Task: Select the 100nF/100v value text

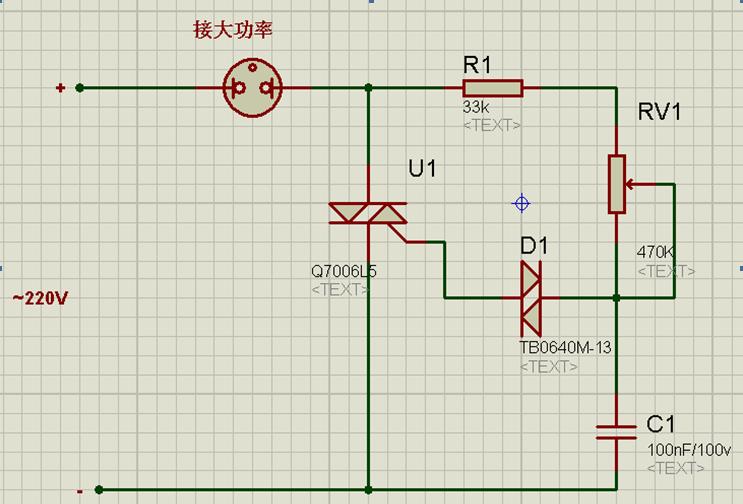Action: [x=689, y=450]
